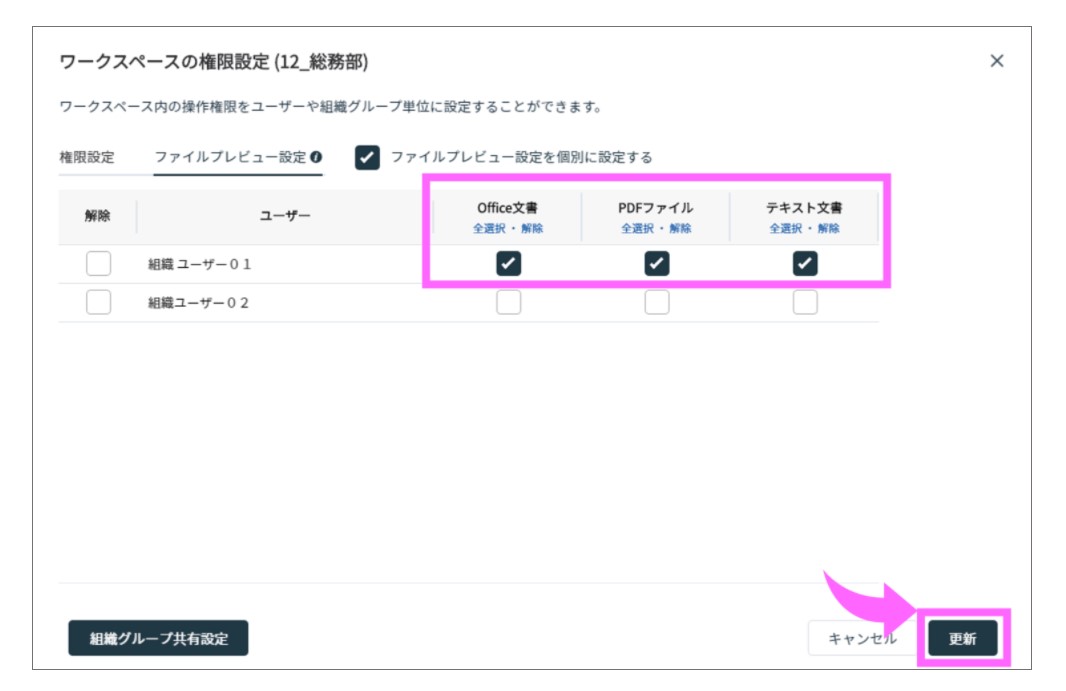
Task: Close the ワークスペースの権限設定 dialog with X
Action: 996,61
